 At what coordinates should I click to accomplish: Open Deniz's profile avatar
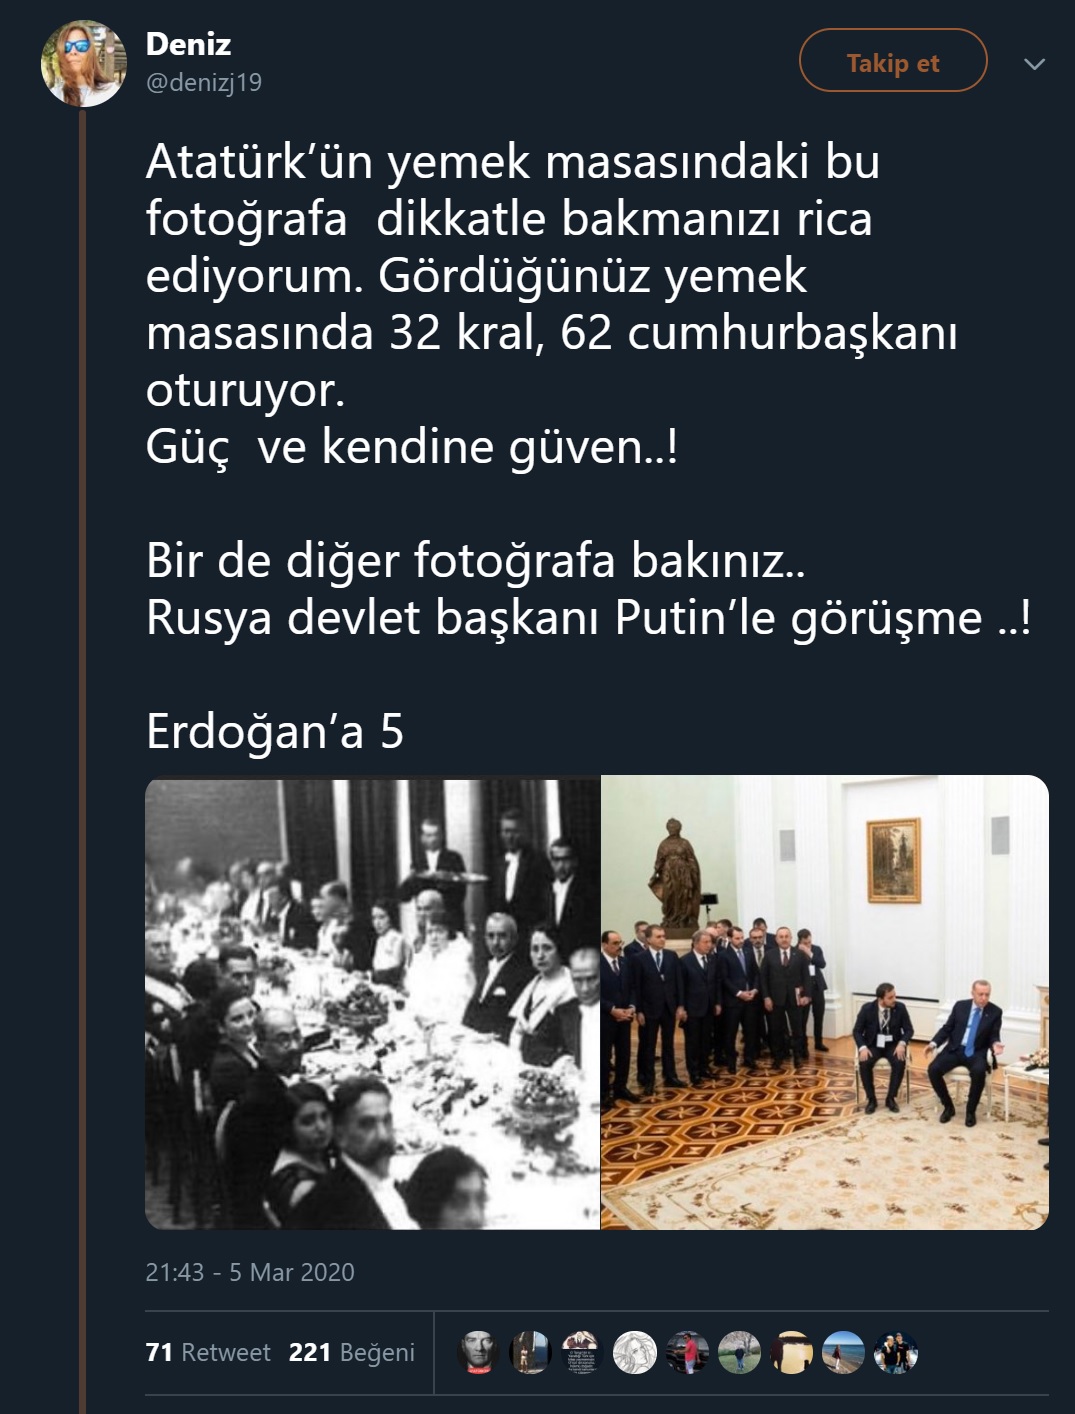pyautogui.click(x=84, y=63)
